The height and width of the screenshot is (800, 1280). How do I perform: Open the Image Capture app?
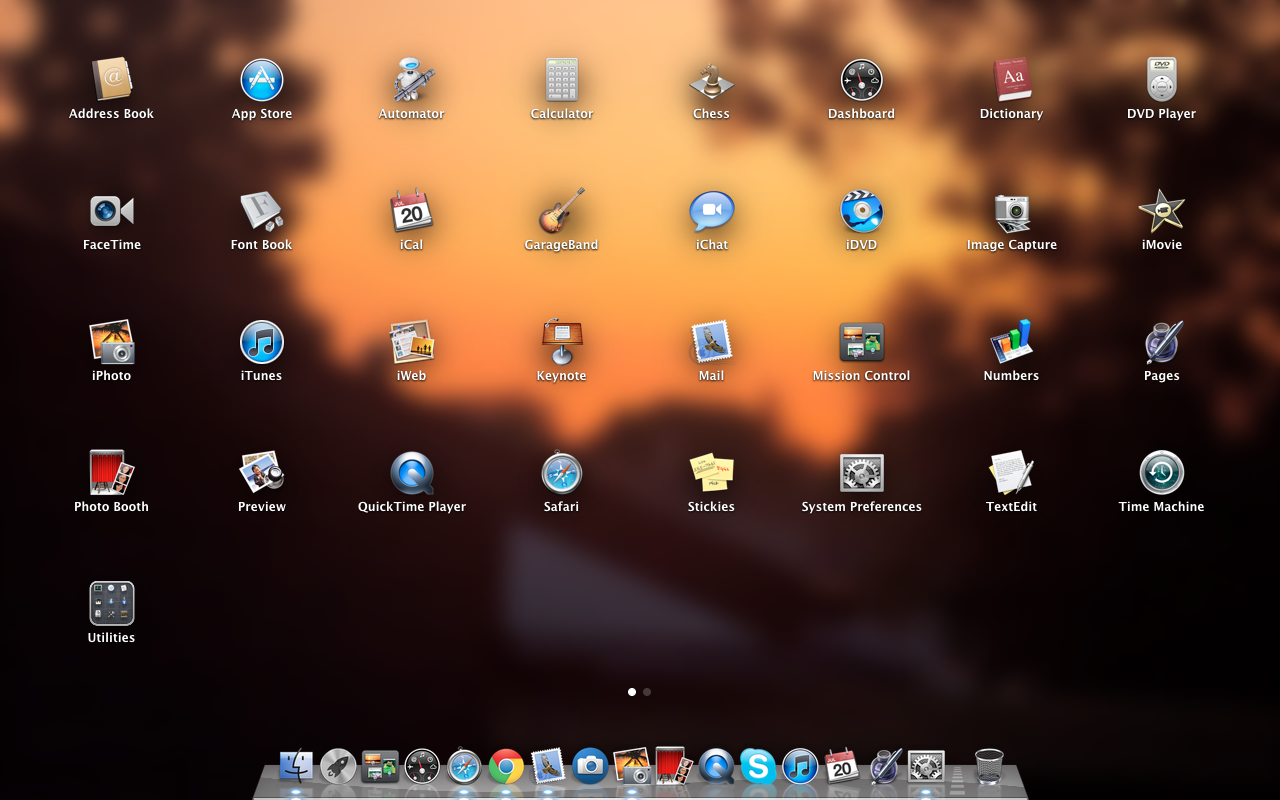tap(1011, 211)
